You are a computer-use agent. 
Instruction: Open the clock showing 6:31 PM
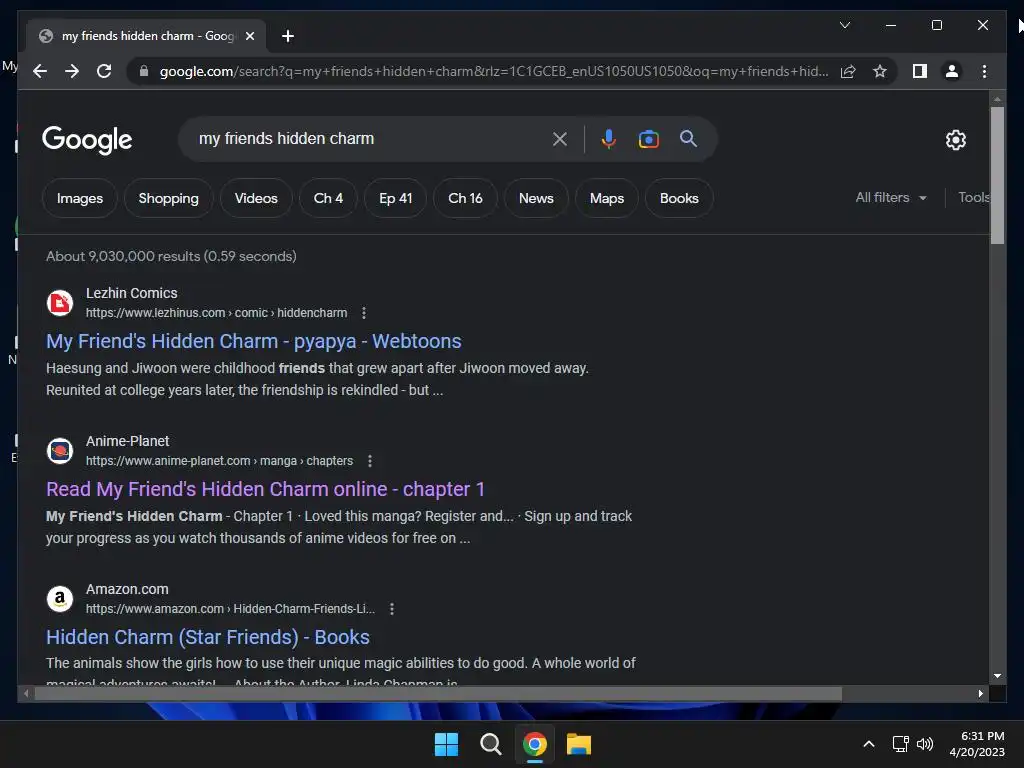[978, 744]
